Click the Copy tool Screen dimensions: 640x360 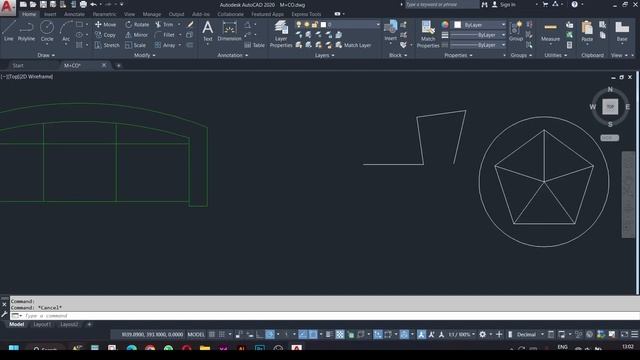(105, 35)
